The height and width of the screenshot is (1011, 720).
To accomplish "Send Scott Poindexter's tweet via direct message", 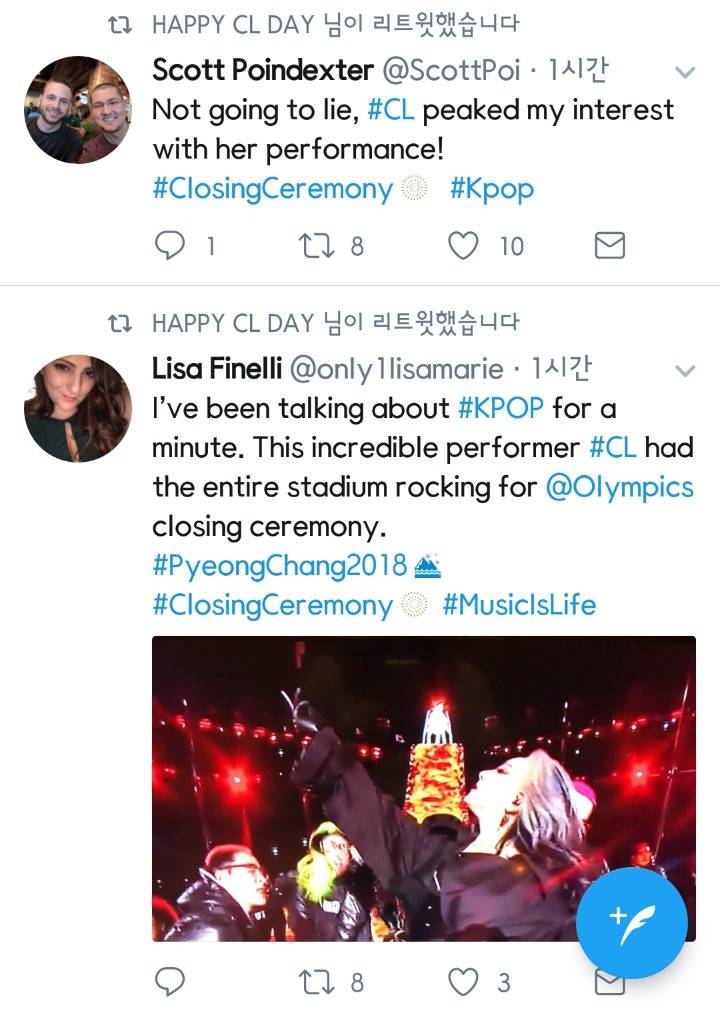I will [x=610, y=245].
